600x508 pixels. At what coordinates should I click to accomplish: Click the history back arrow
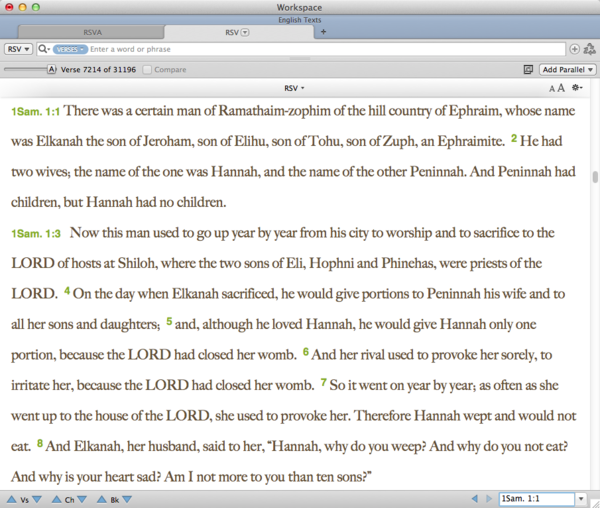[x=475, y=498]
